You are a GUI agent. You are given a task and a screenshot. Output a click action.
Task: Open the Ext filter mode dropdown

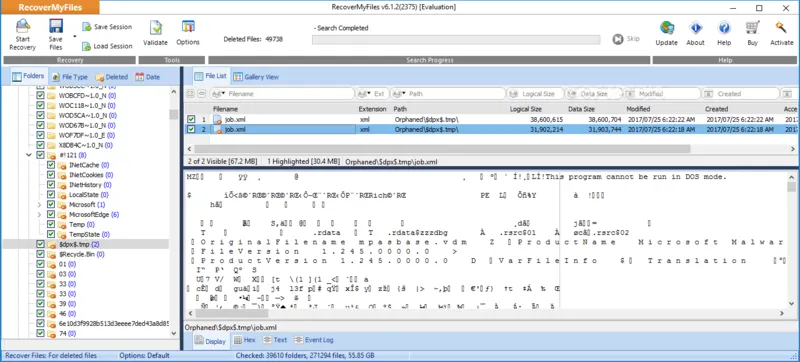pos(364,94)
